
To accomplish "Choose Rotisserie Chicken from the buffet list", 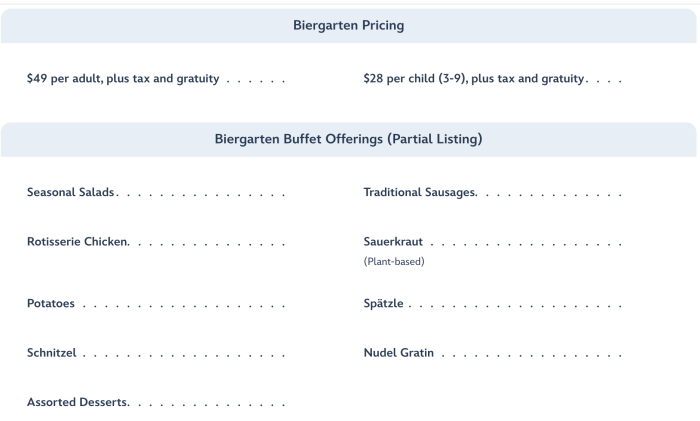I will click(78, 242).
